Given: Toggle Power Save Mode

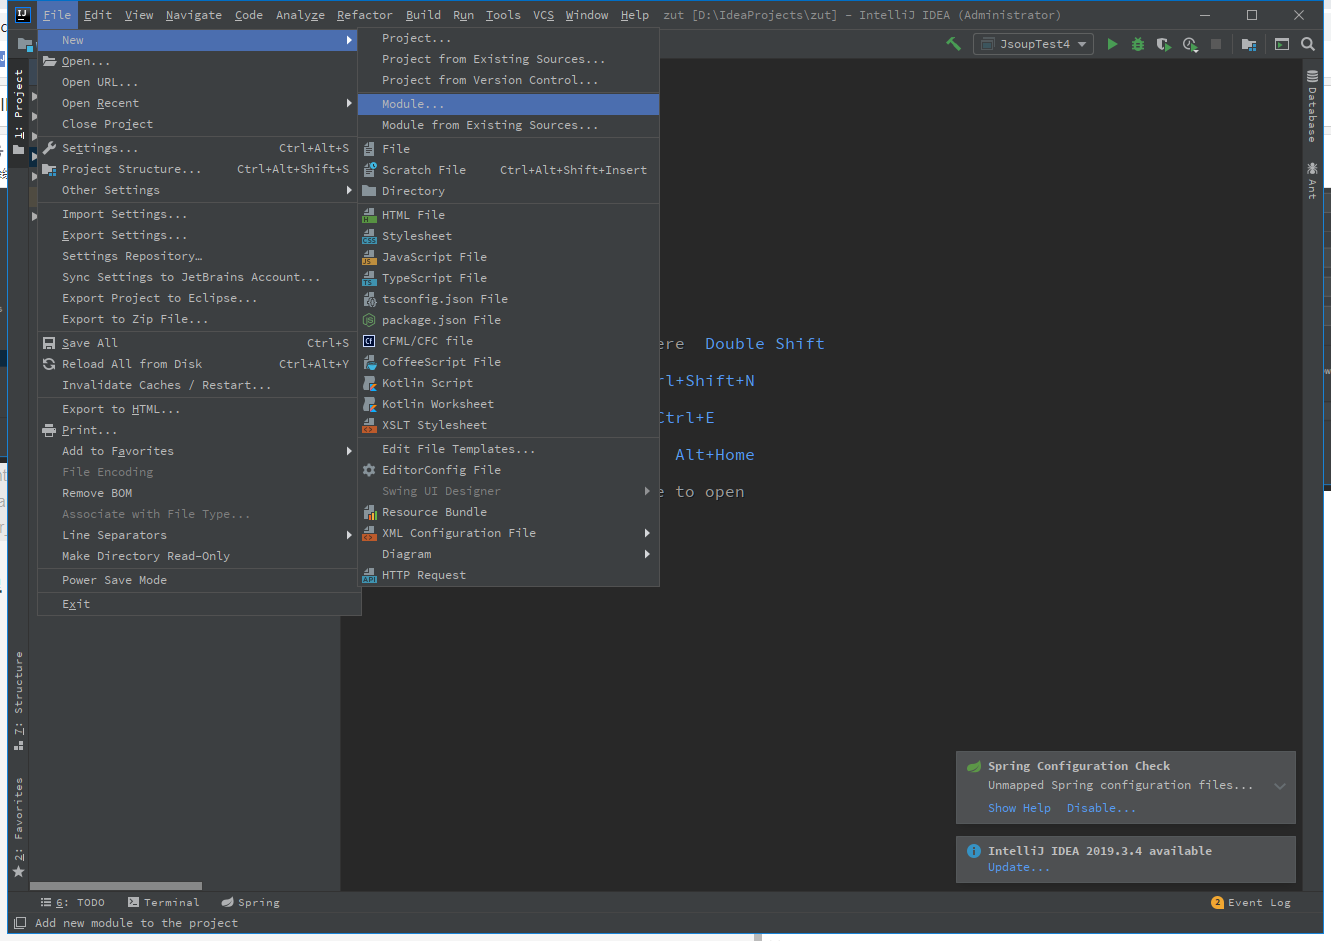Looking at the screenshot, I should pos(199,580).
